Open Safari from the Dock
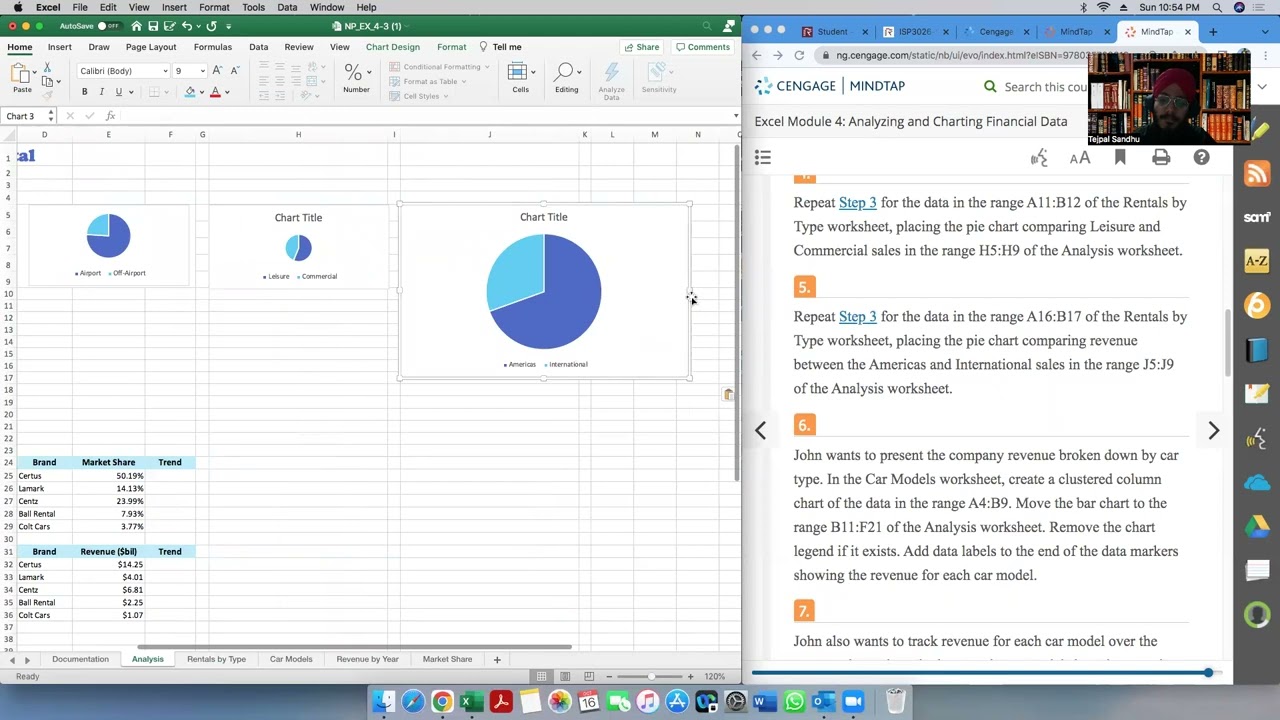Viewport: 1280px width, 720px height. 412,702
